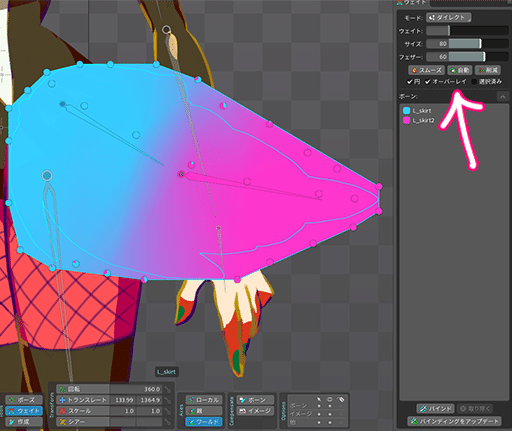Click the バインド (Bind) button
Screen dimensions: 512x432
[x=436, y=408]
